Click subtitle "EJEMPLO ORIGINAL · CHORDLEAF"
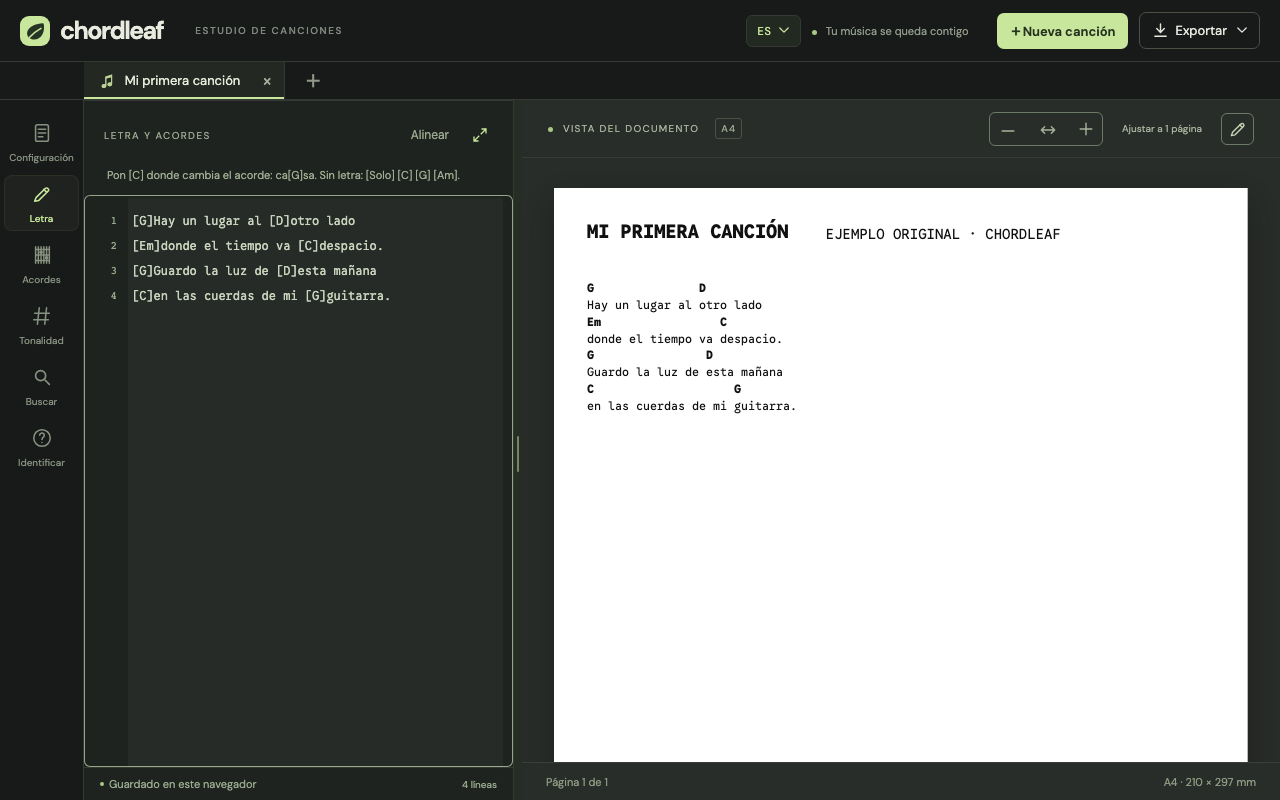The image size is (1280, 800). [943, 234]
